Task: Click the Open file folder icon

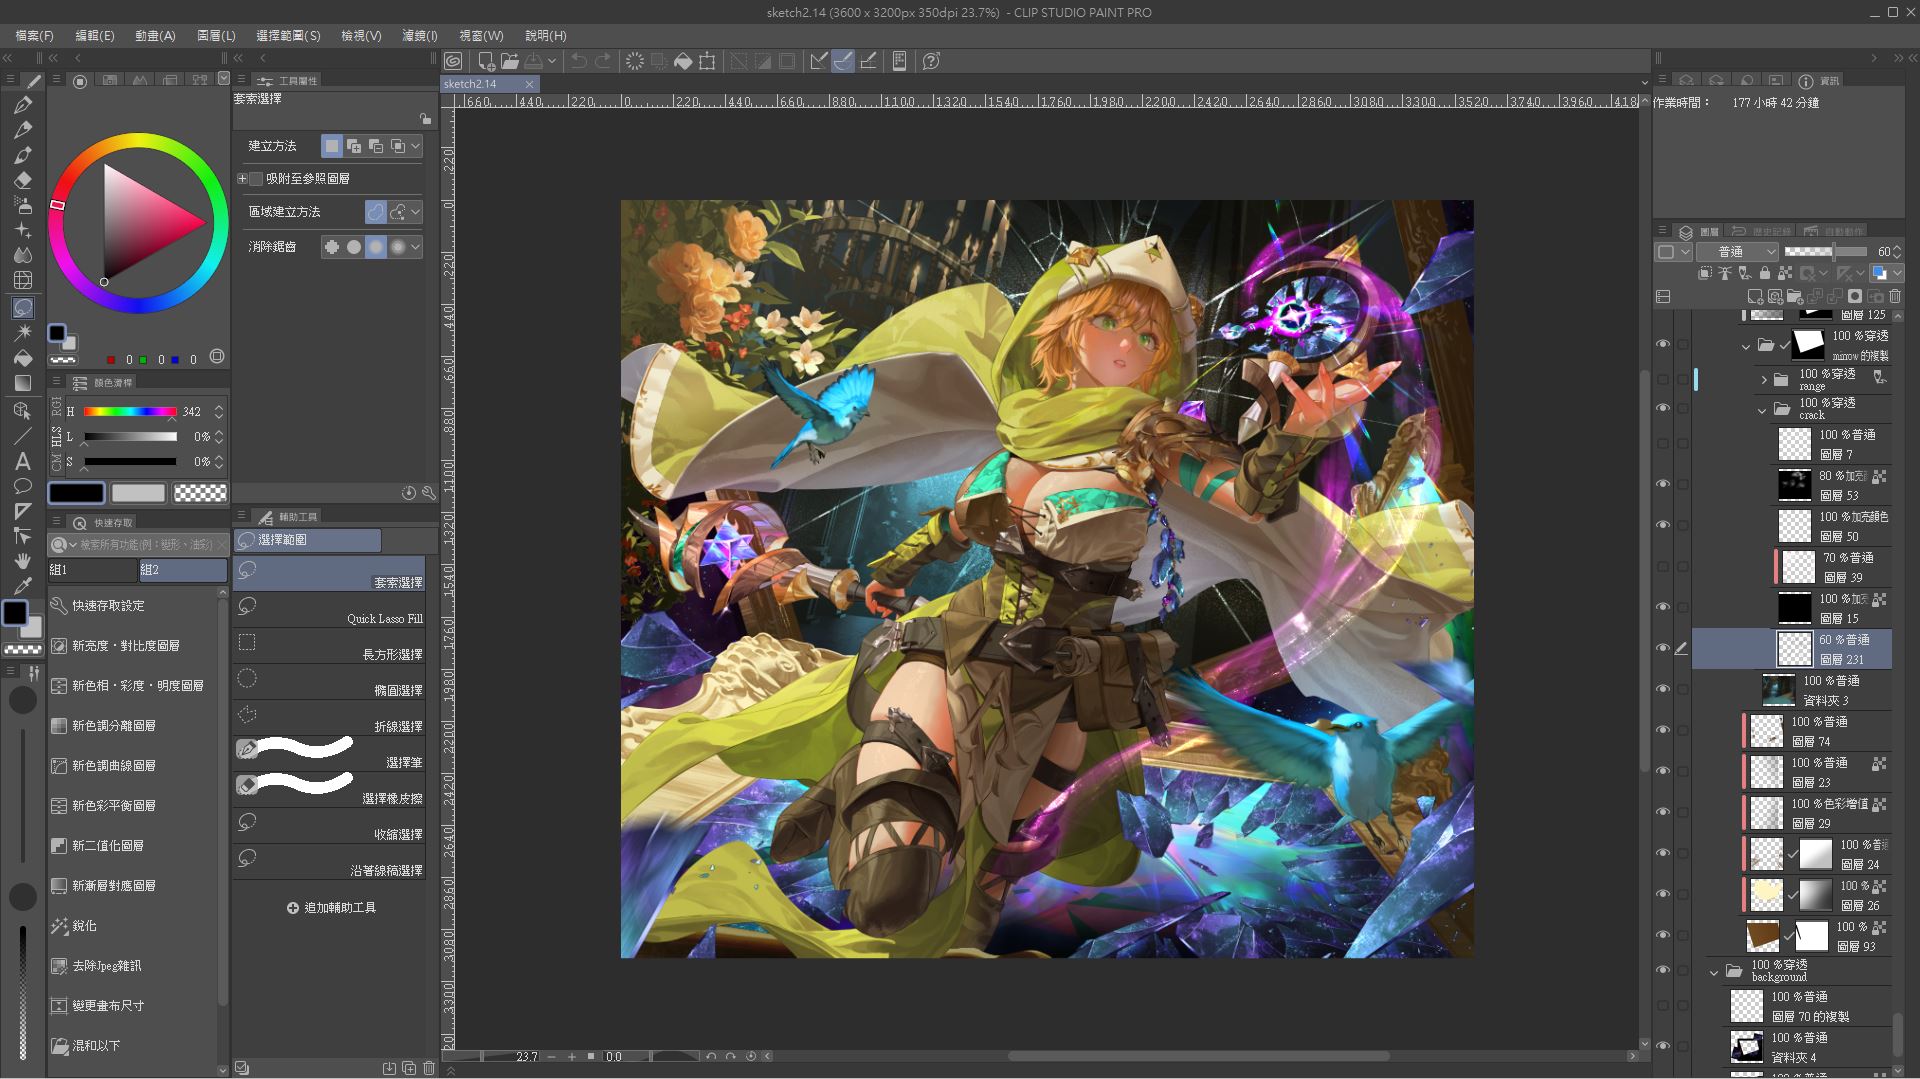Action: (x=510, y=61)
